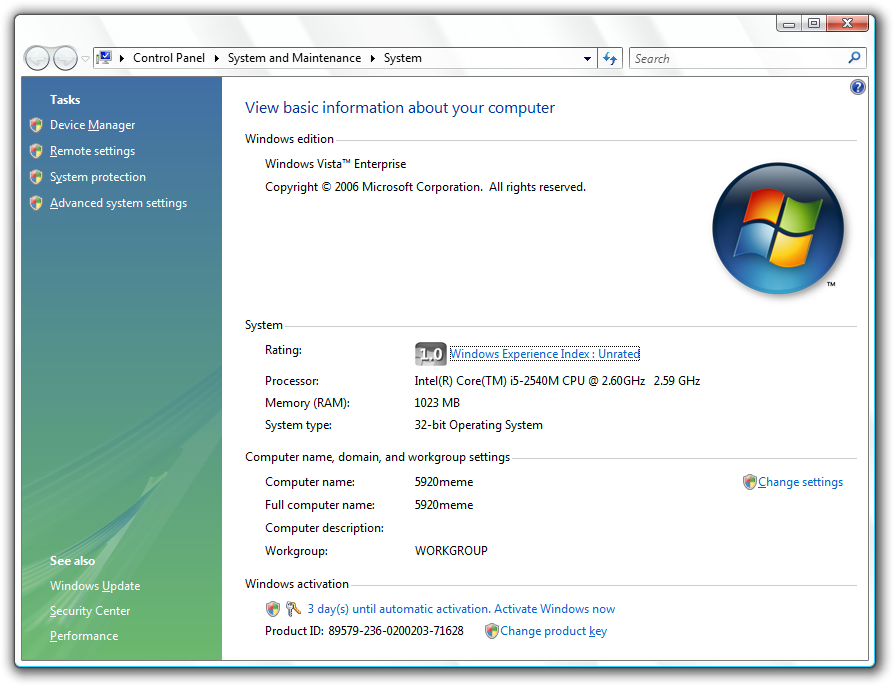The image size is (894, 686).
Task: Select System and Maintenance breadcrumb
Action: point(294,58)
